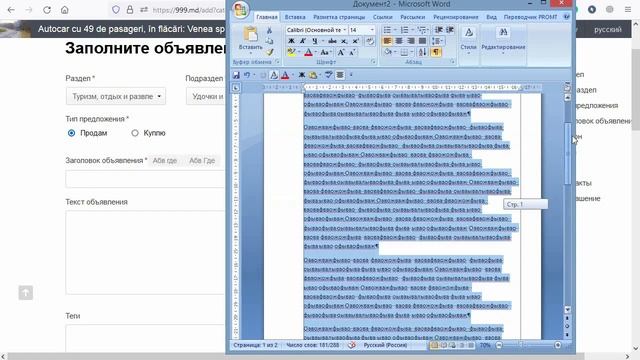Click the numbered list icon
Image resolution: width=640 pixels, height=360 pixels.
[x=404, y=30]
